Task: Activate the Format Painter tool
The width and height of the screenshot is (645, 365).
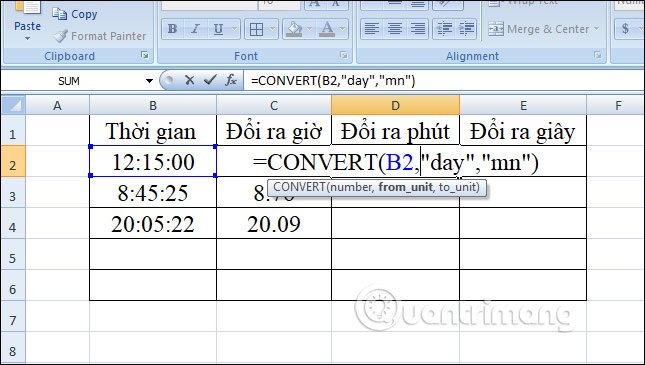Action: [x=99, y=36]
